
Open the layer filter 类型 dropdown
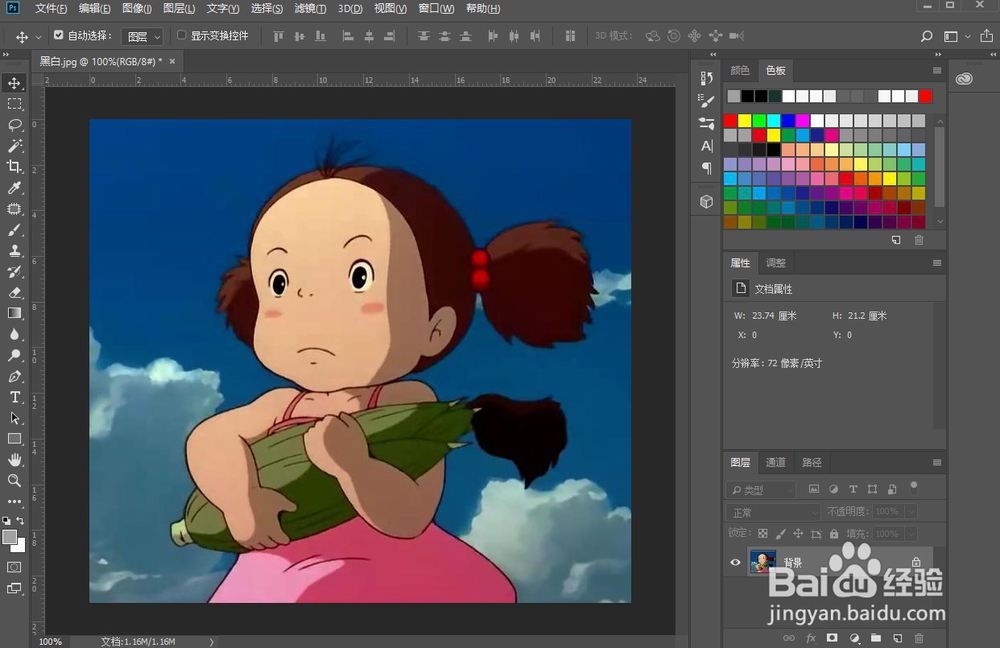click(x=761, y=490)
